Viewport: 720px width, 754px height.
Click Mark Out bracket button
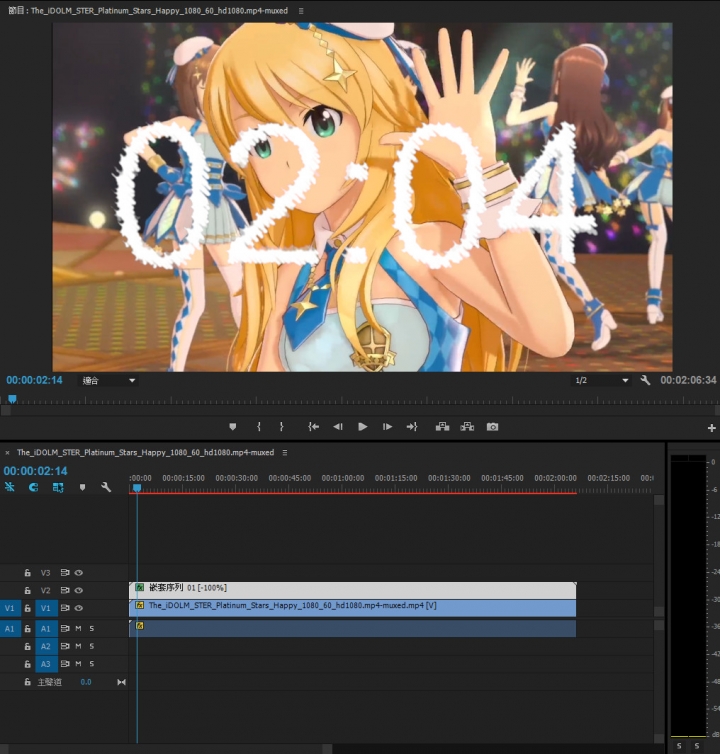[281, 427]
